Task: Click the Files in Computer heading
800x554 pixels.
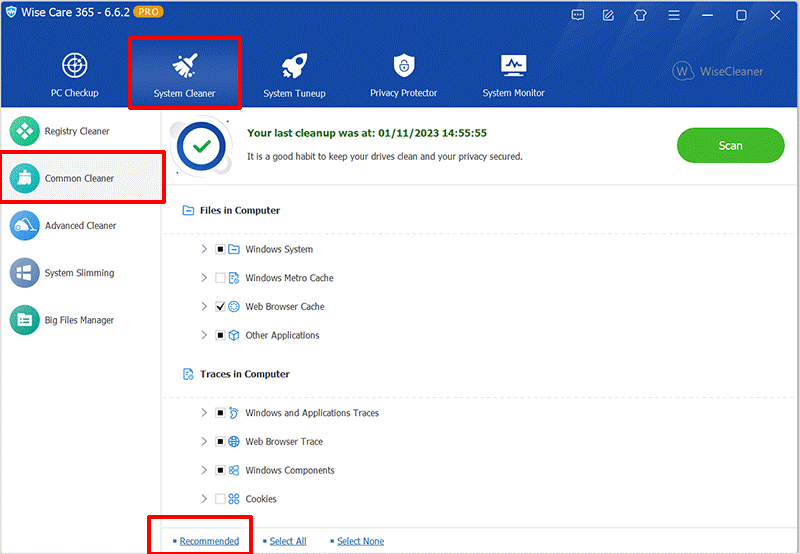Action: (240, 210)
